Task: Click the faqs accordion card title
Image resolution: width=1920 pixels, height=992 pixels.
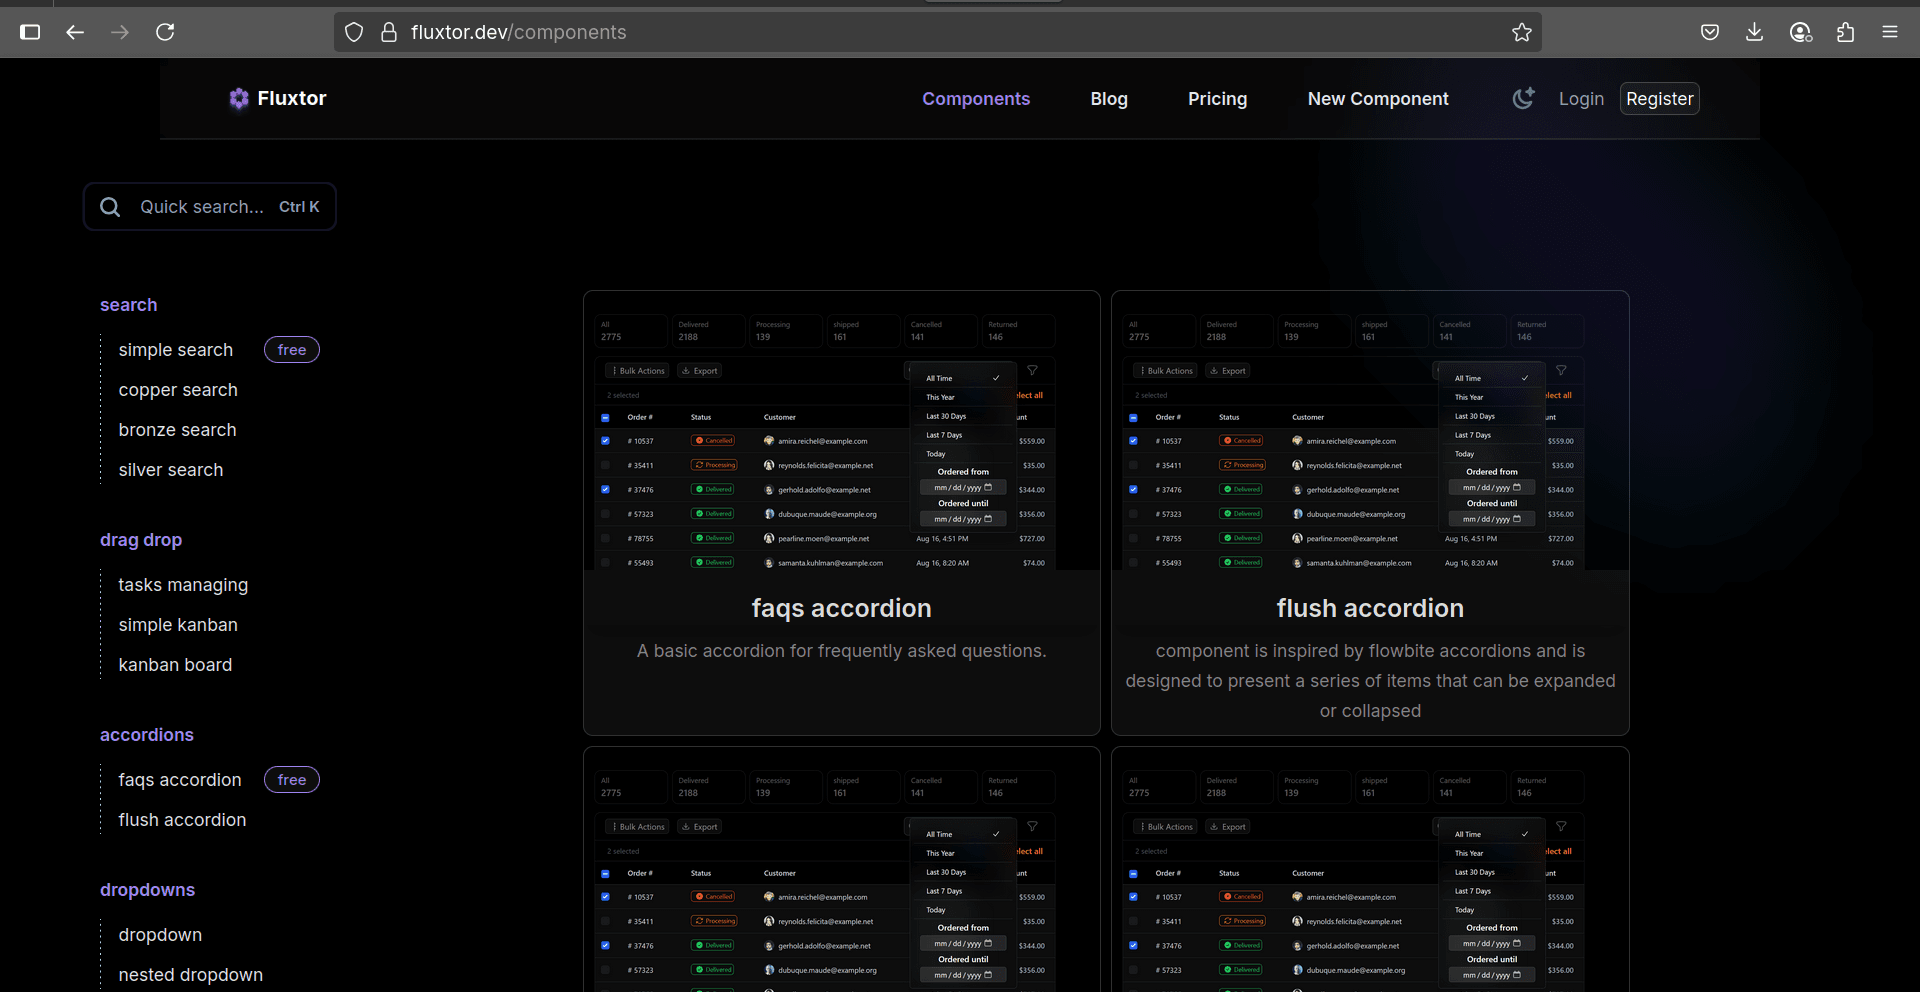Action: tap(842, 608)
